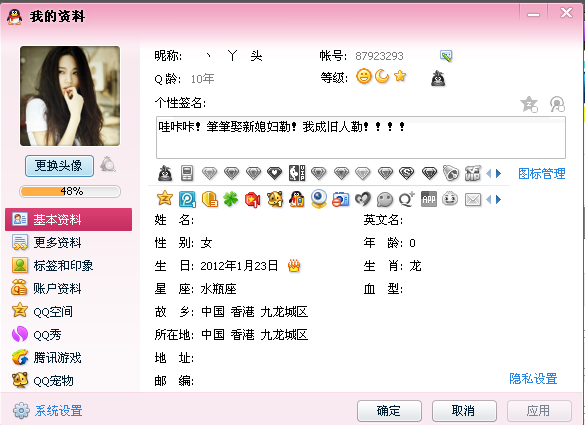Click the 更换头像 button
The height and width of the screenshot is (425, 585).
tap(59, 166)
